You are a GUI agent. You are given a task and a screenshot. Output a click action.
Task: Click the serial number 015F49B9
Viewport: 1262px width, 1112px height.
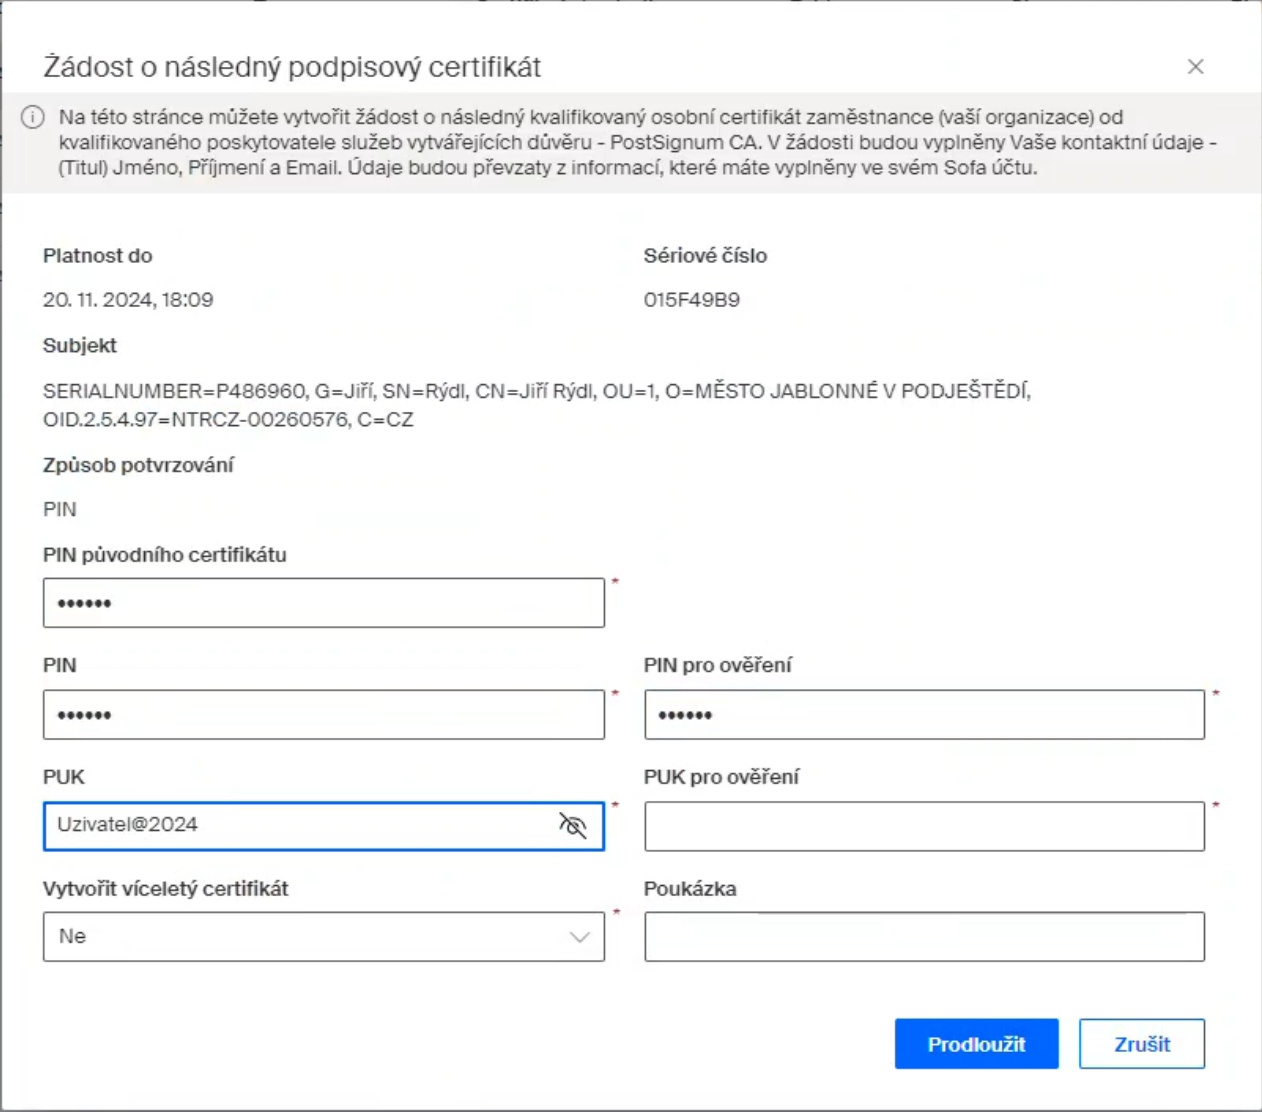[x=692, y=300]
